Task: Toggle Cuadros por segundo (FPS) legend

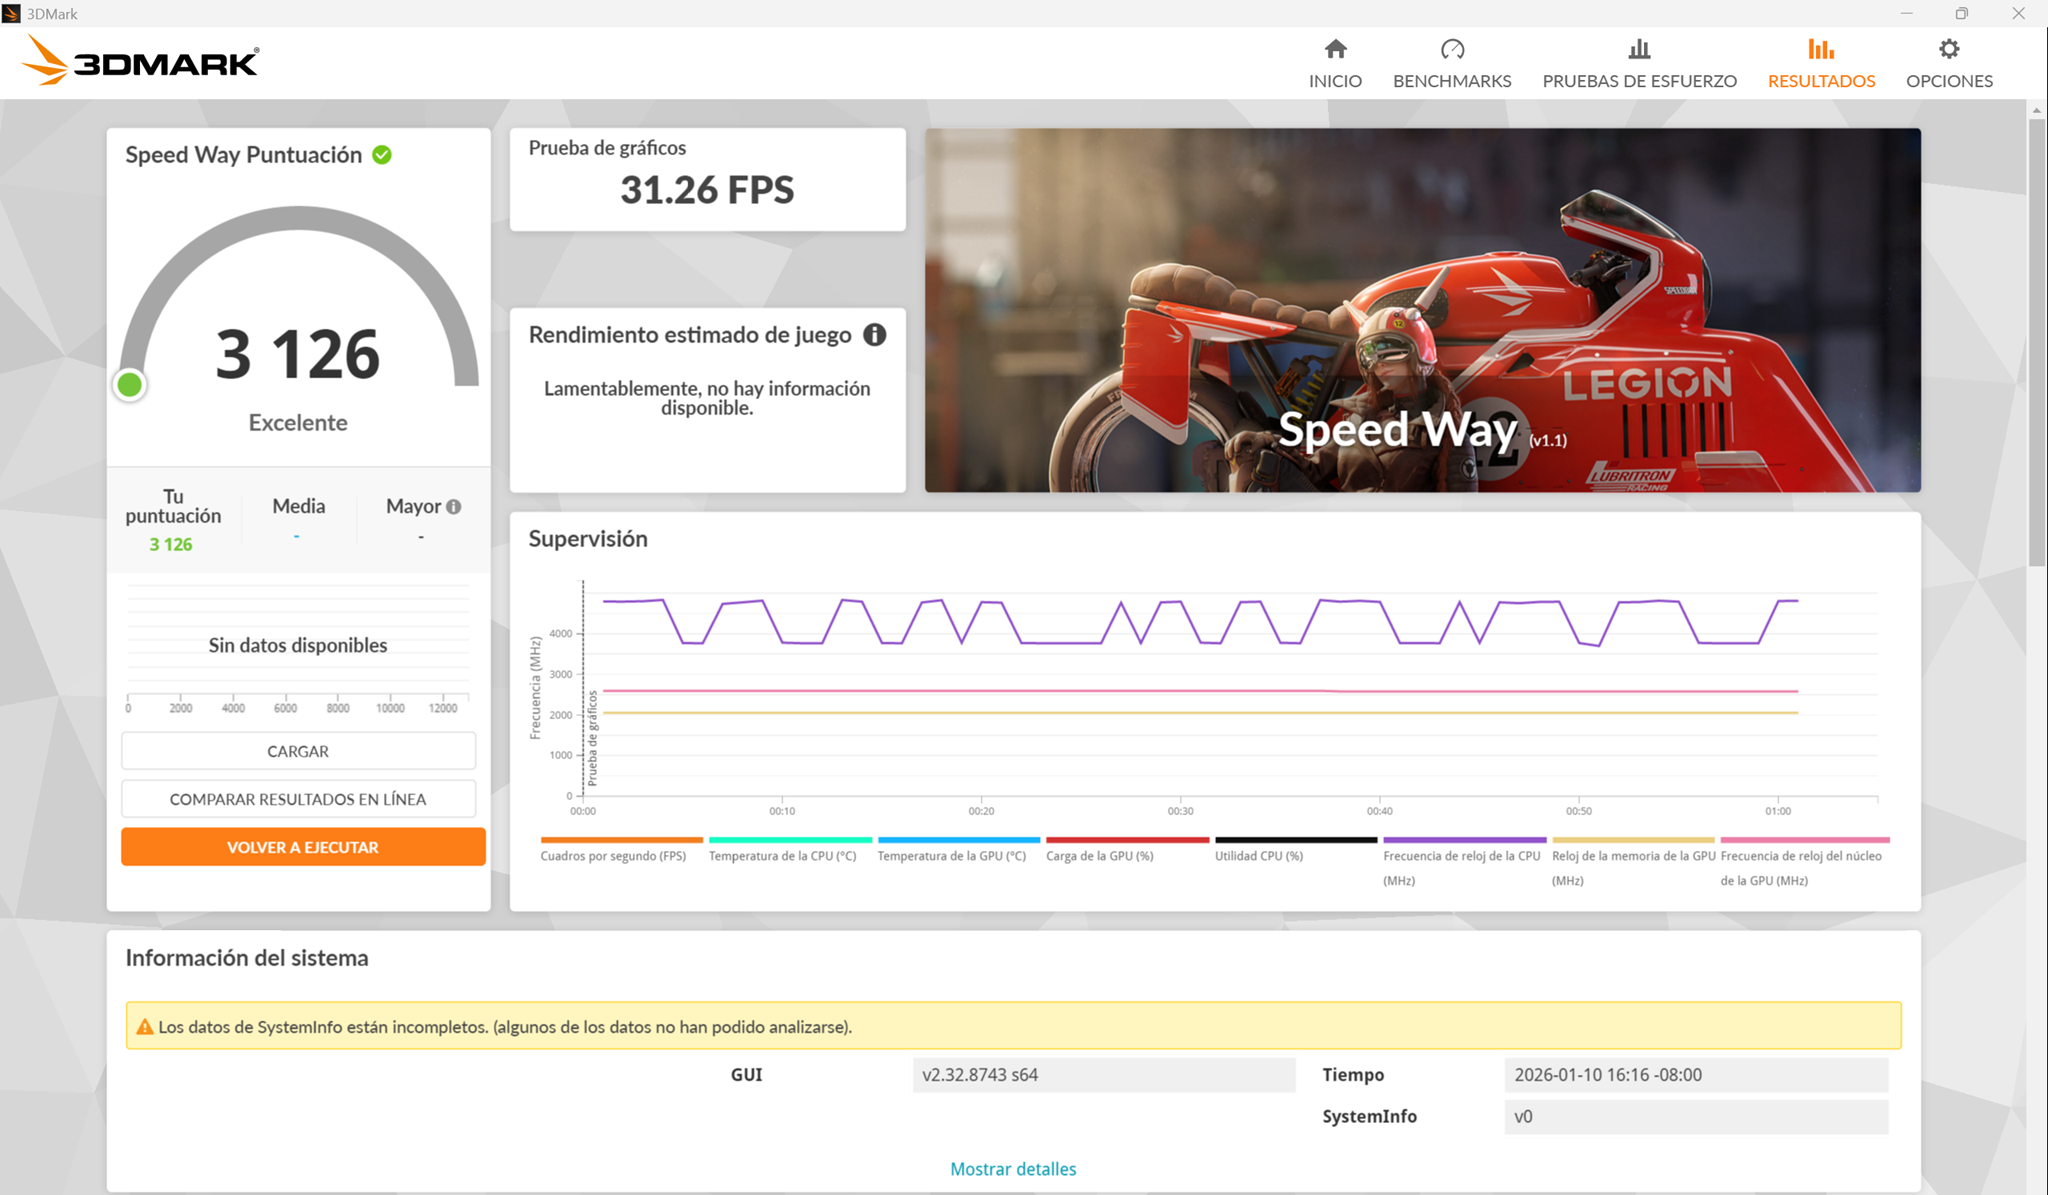Action: coord(613,856)
